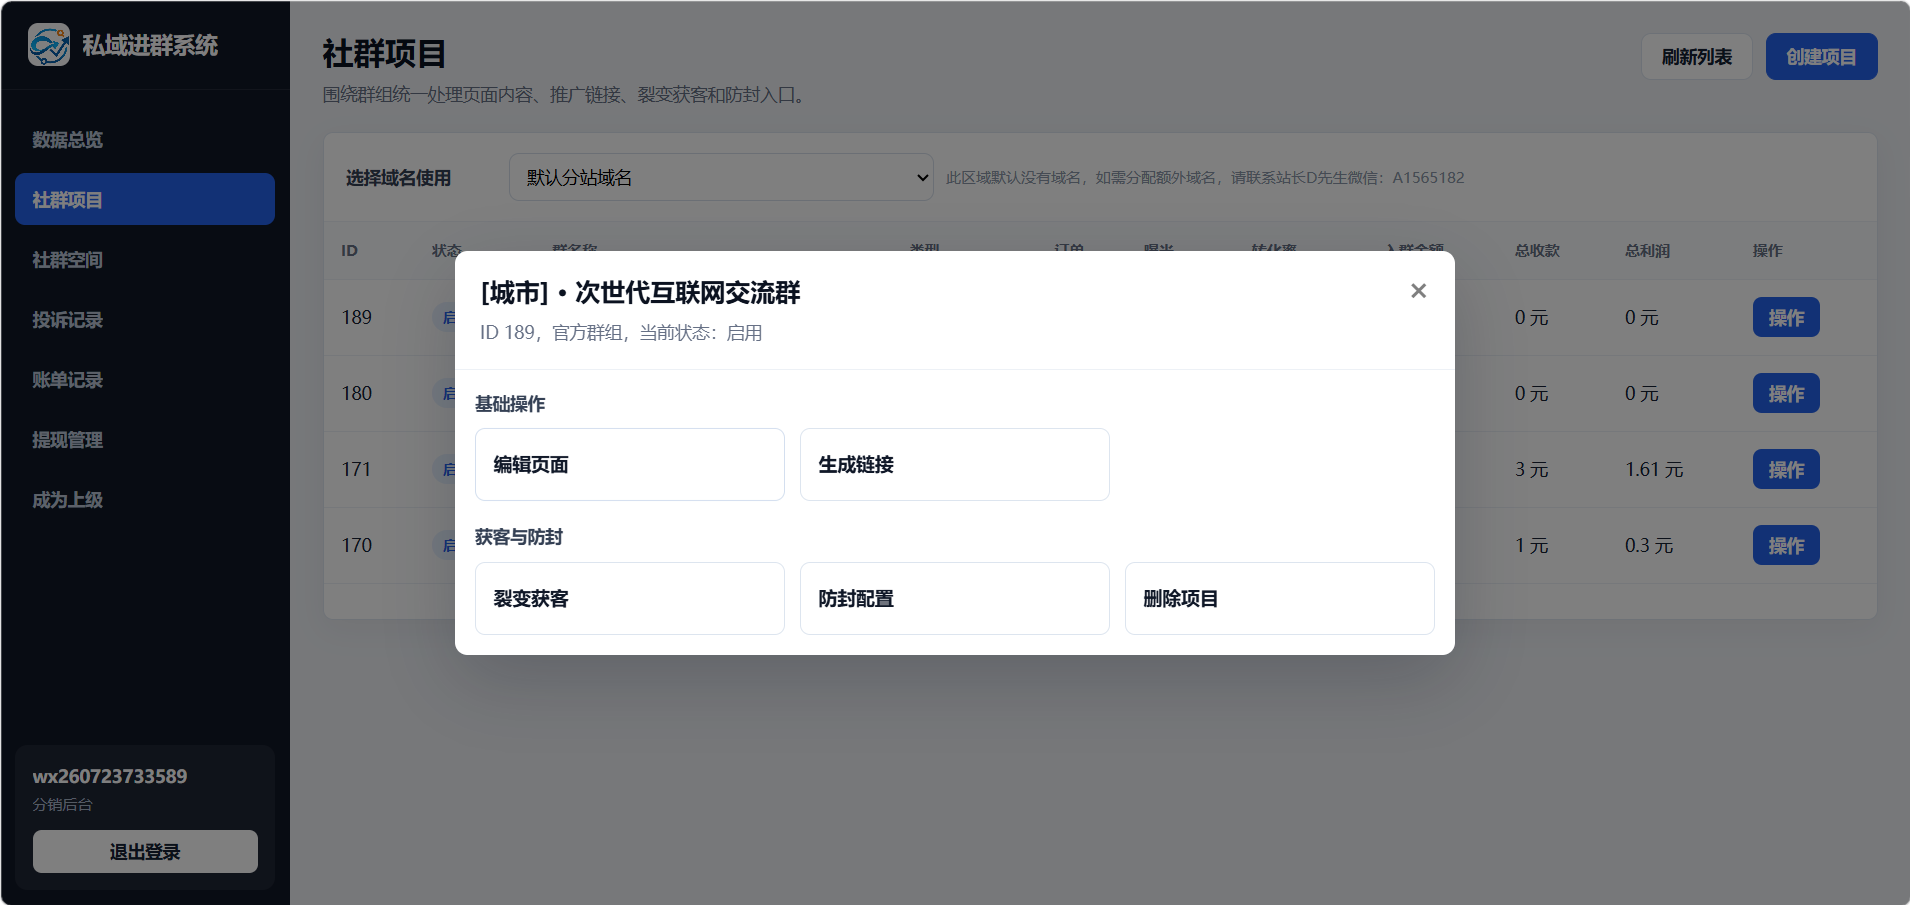Click 刷新列表 button
The image size is (1910, 905).
coord(1696,57)
